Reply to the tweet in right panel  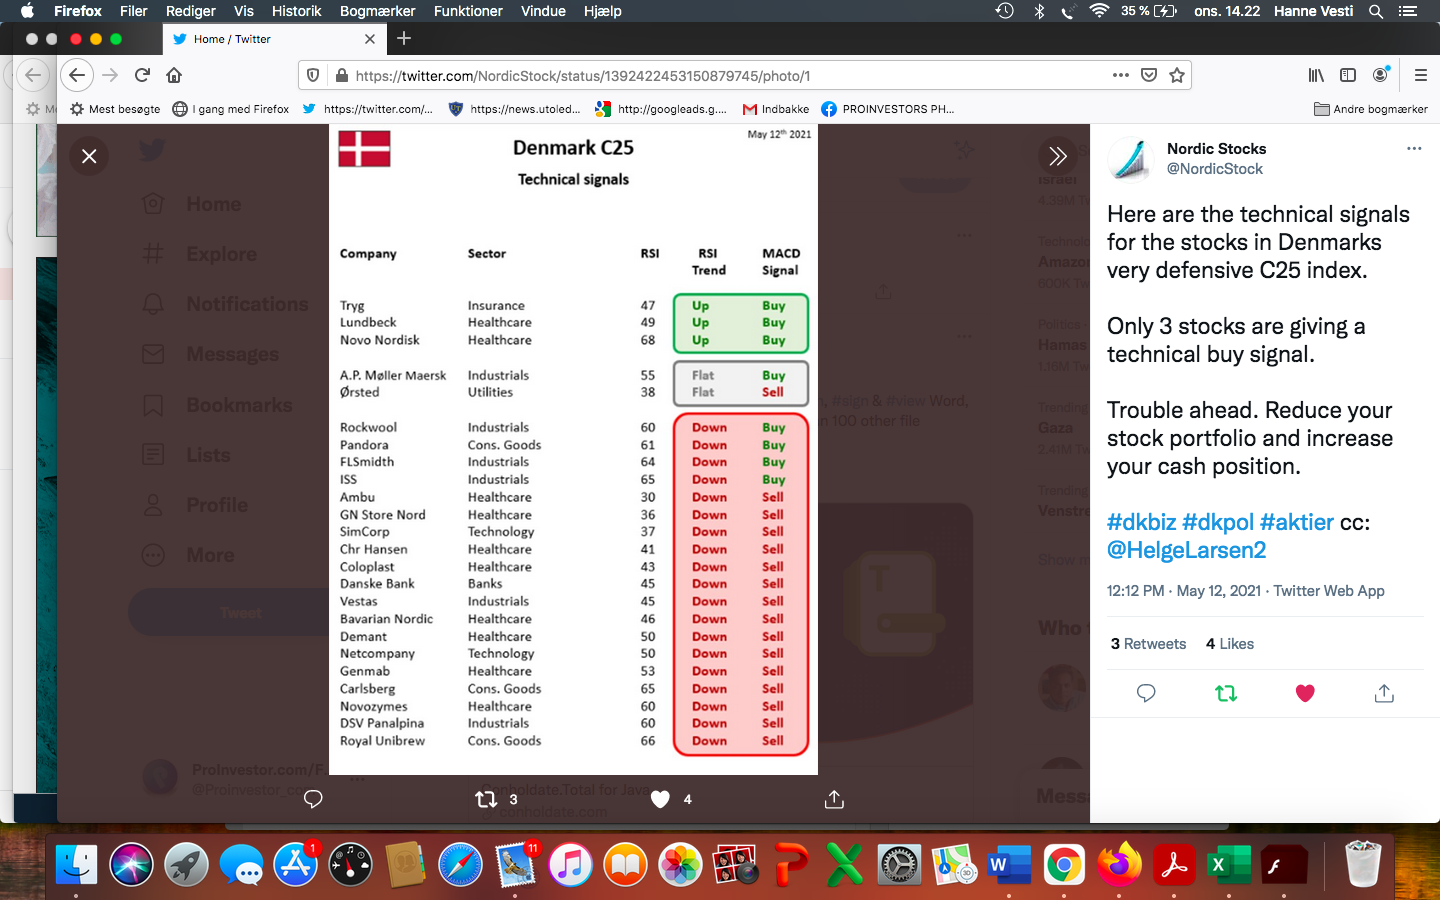[x=1146, y=693]
